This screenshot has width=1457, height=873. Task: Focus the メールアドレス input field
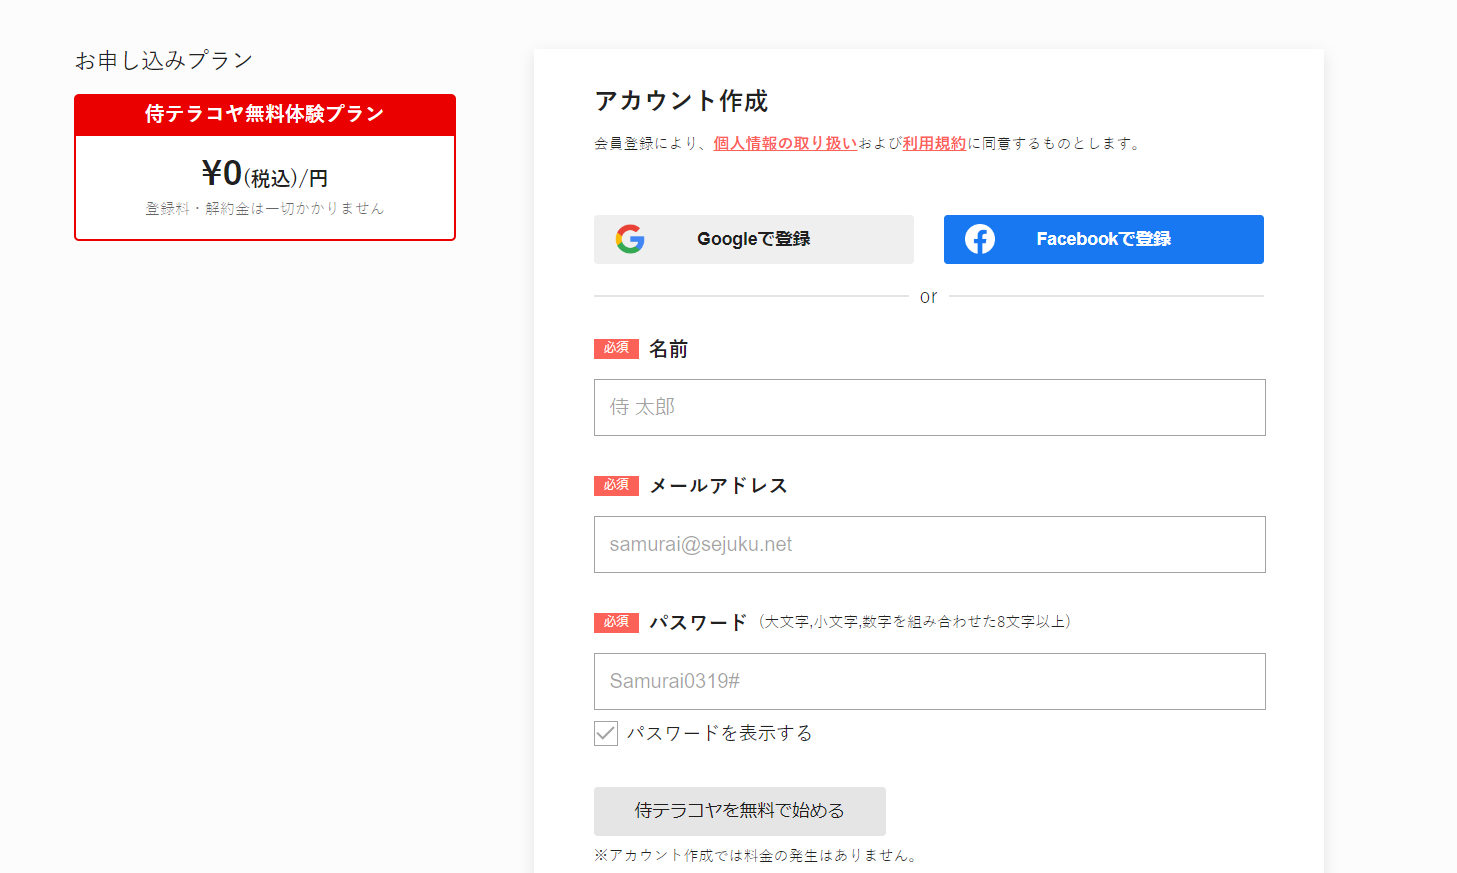coord(929,544)
